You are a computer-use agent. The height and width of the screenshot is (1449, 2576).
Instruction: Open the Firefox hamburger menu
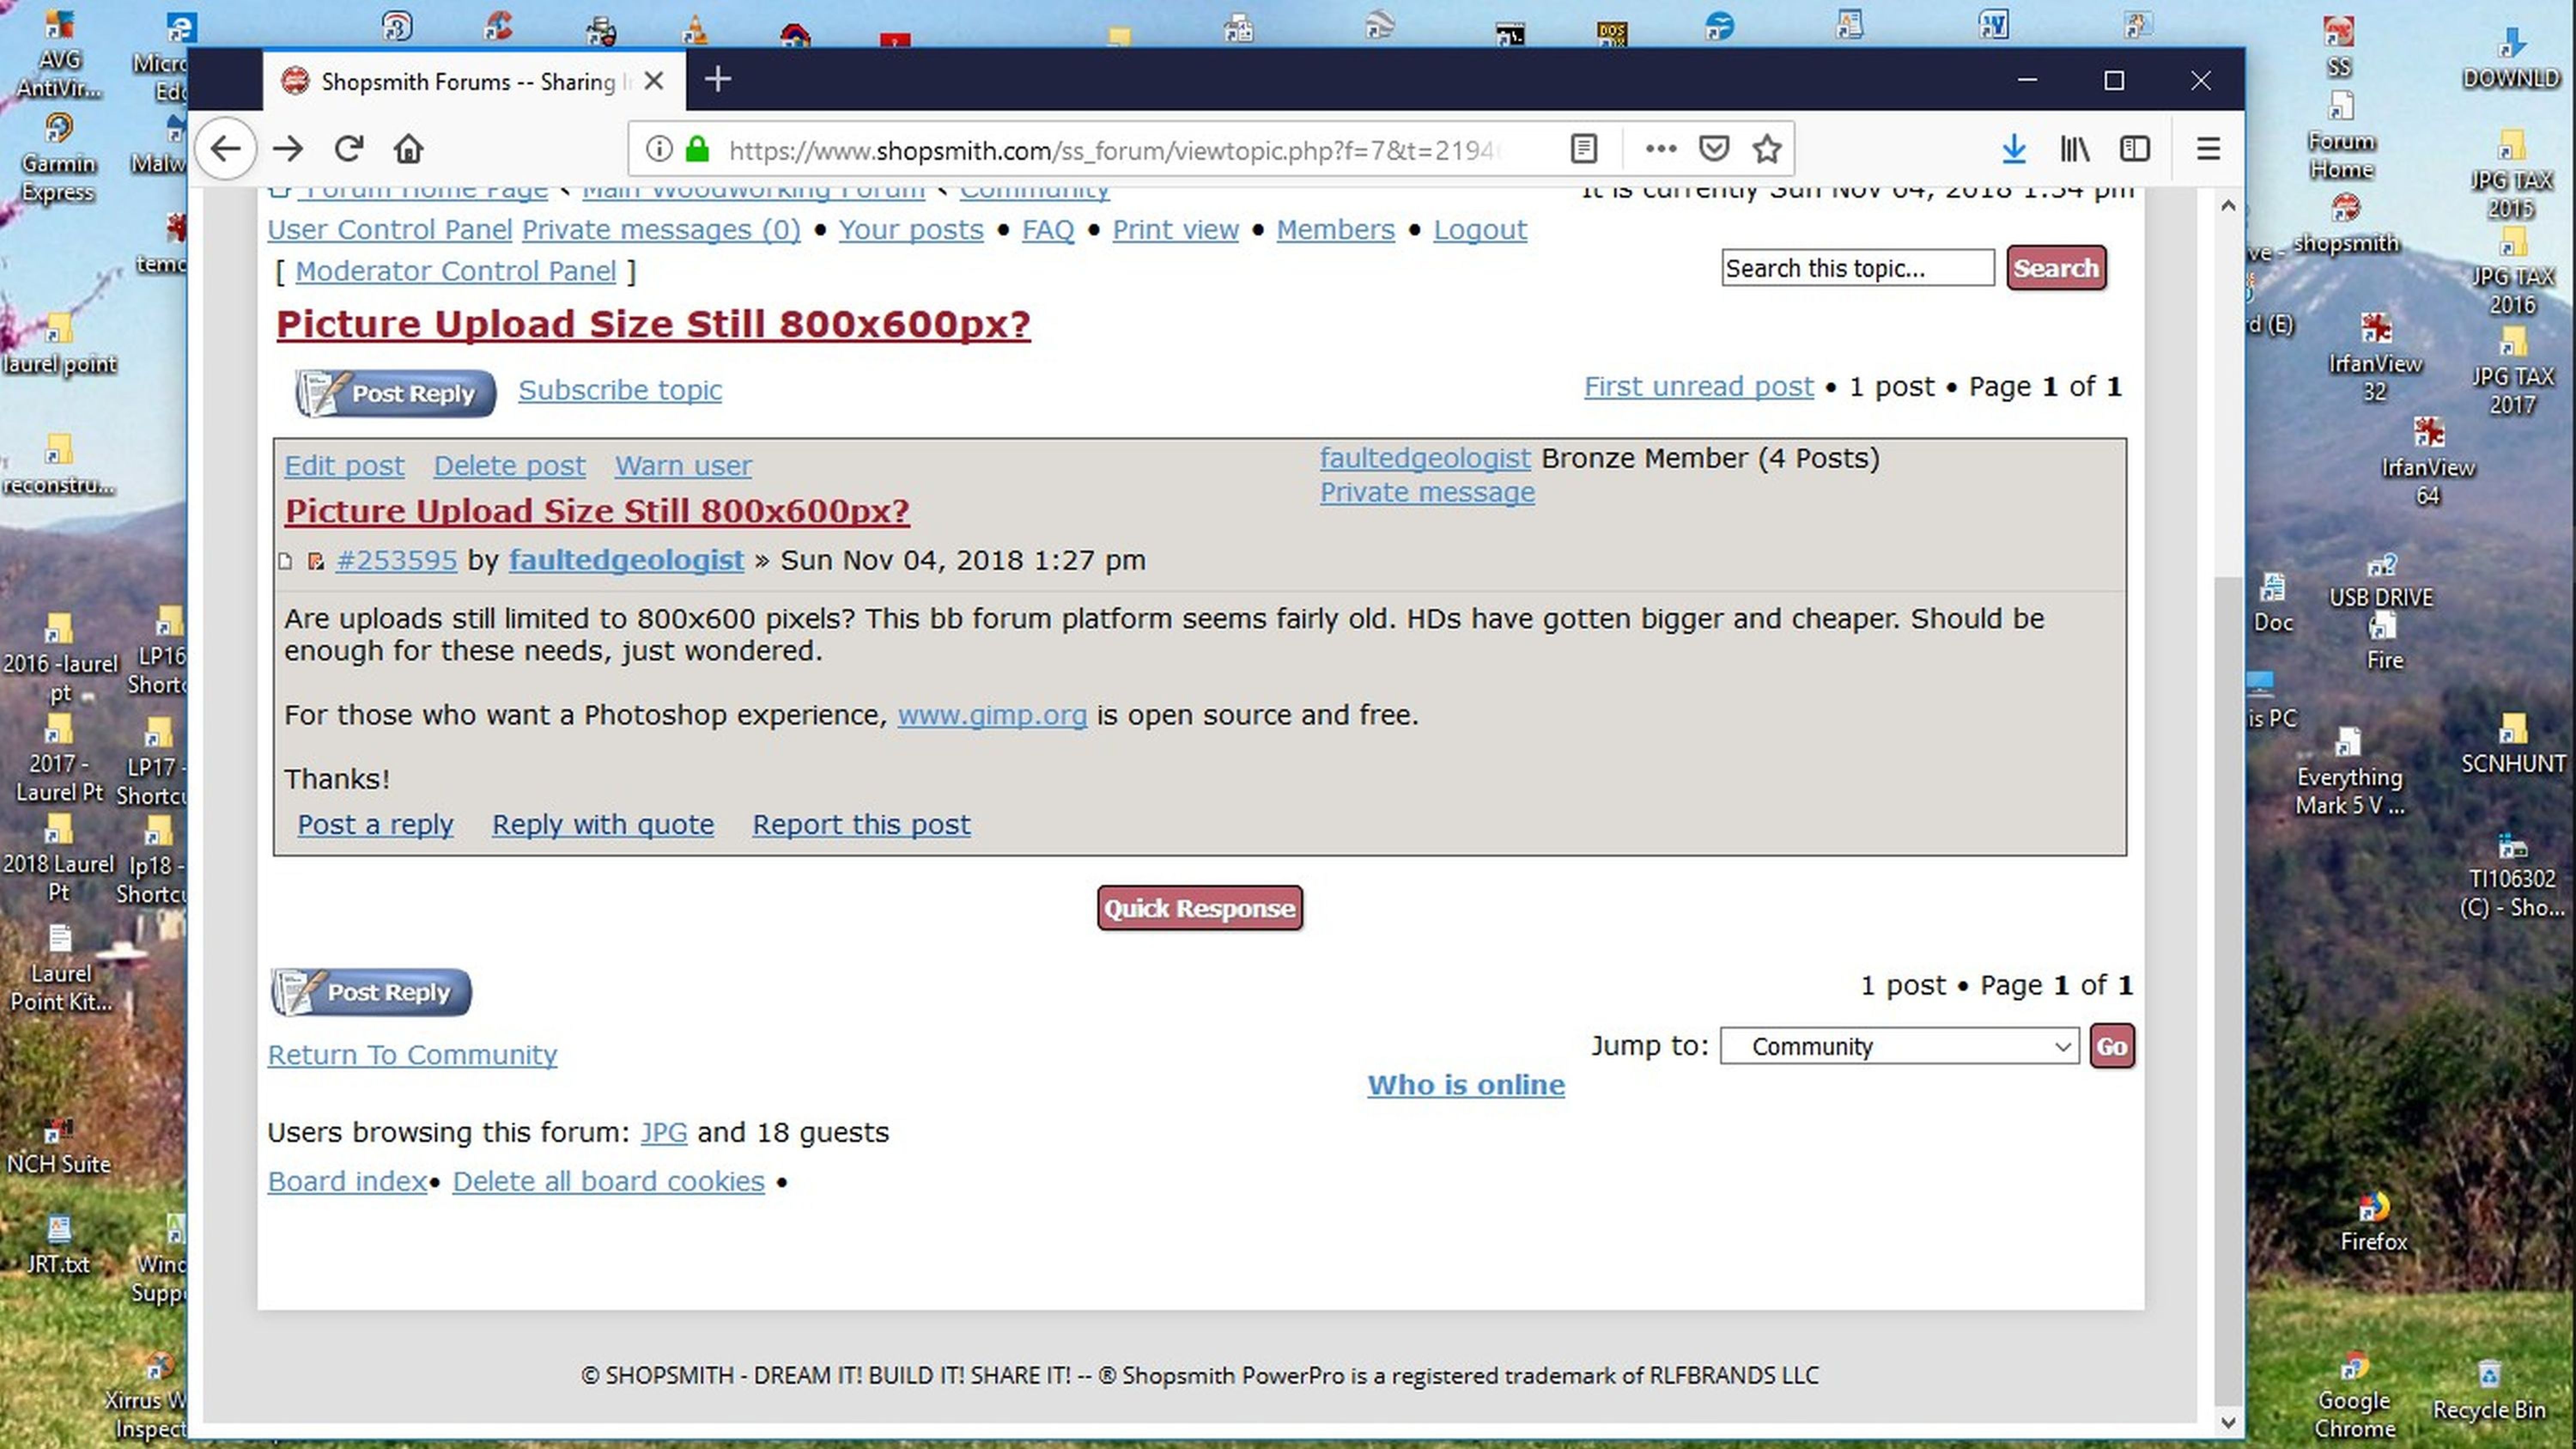tap(2208, 149)
